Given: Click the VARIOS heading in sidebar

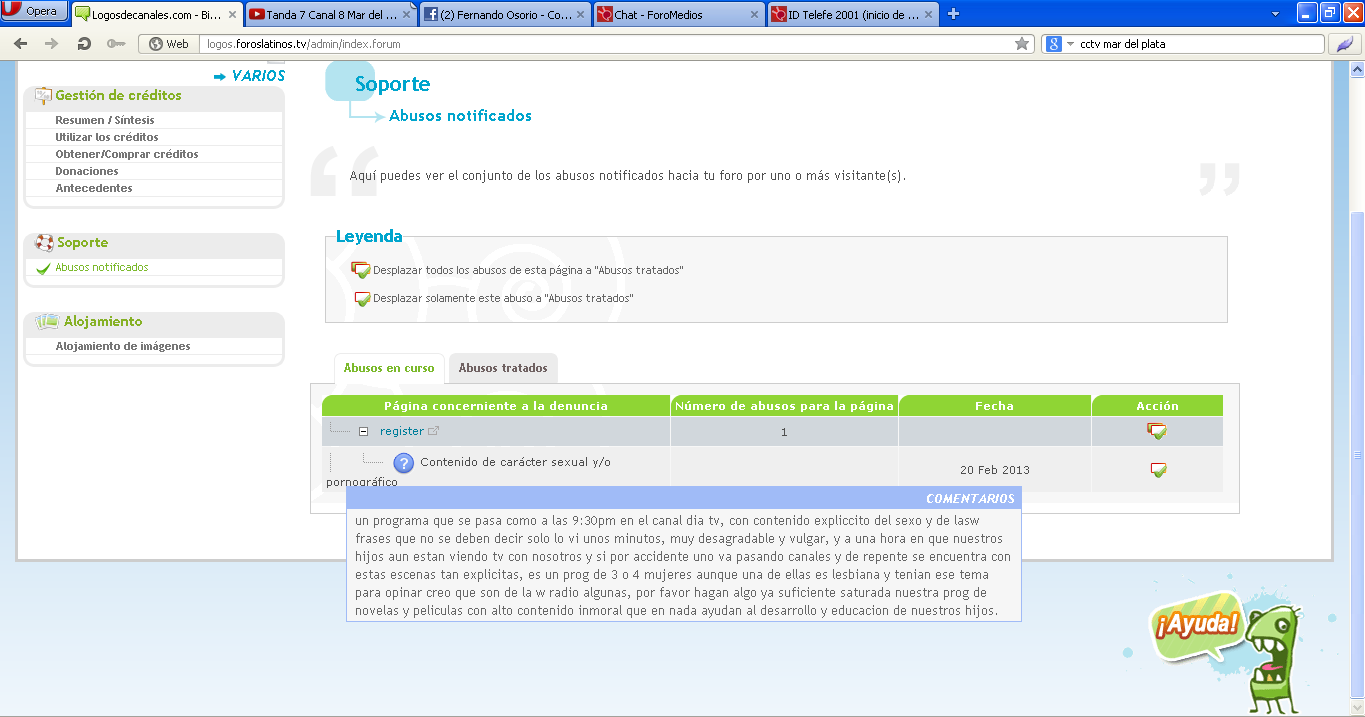Looking at the screenshot, I should (x=258, y=76).
